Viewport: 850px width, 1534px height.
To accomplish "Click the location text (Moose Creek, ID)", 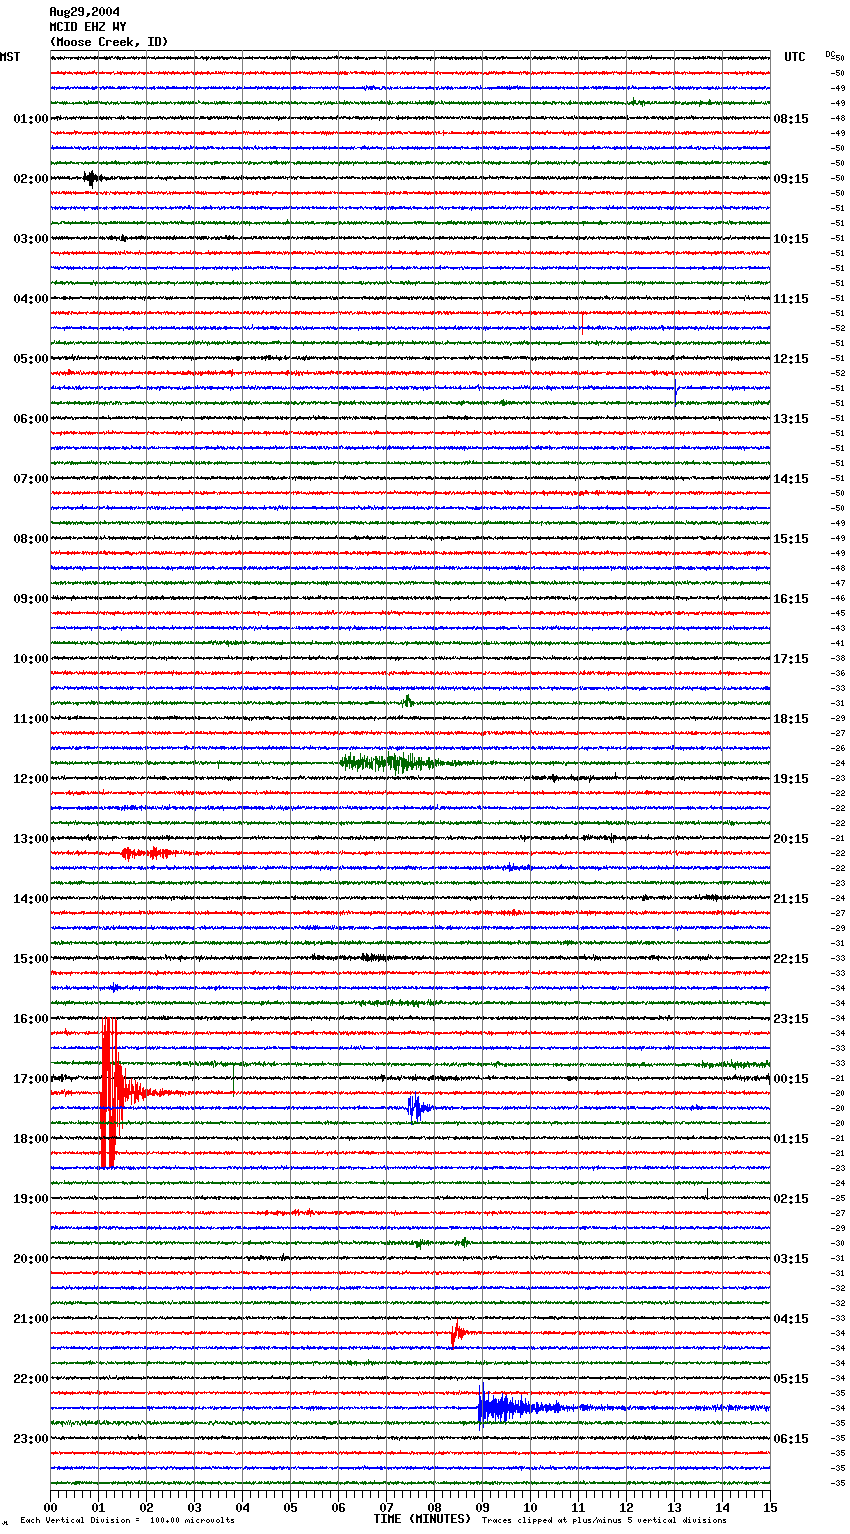I will (109, 42).
